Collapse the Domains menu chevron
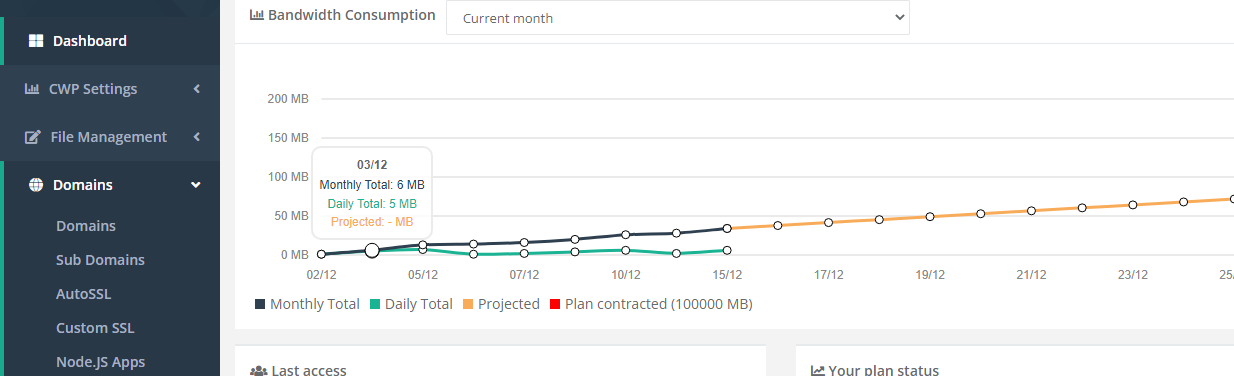The image size is (1234, 376). click(x=196, y=185)
